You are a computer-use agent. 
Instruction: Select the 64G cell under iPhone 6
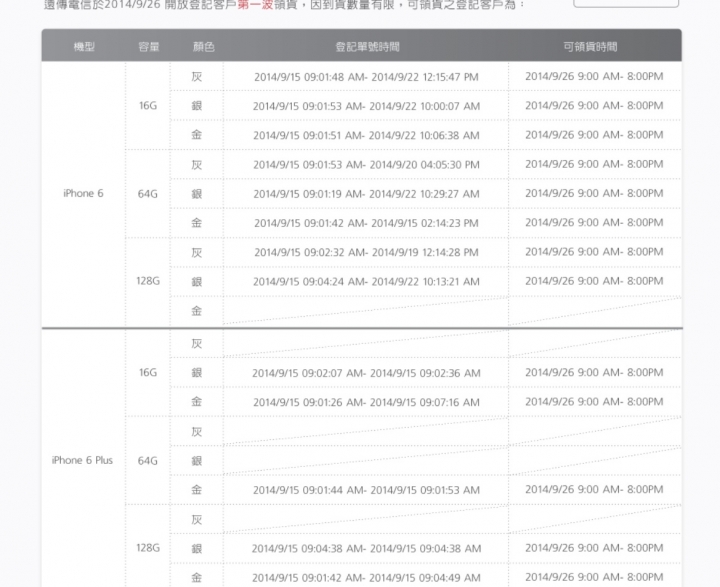(x=148, y=194)
